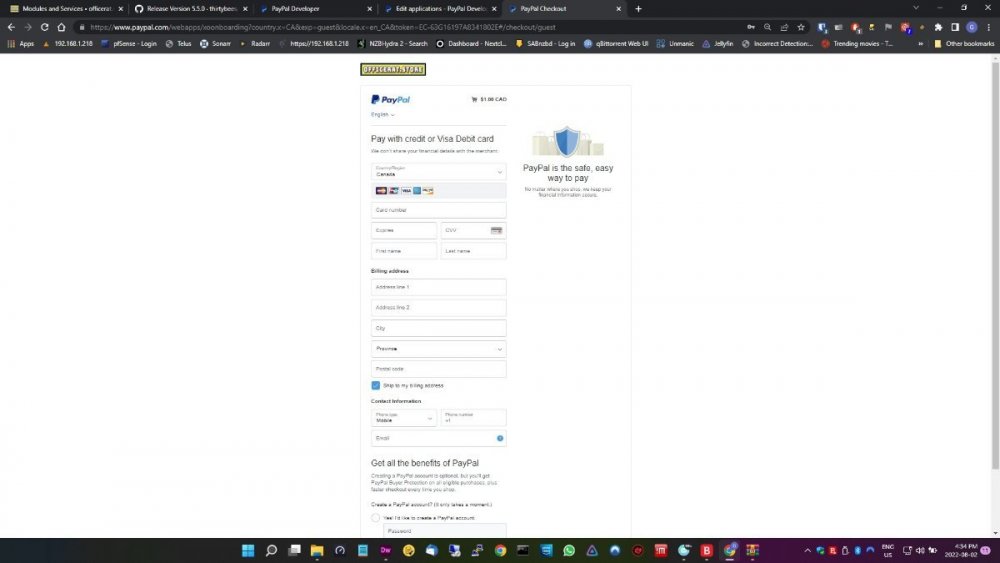Click the CVV card hint icon
The image size is (1000, 563).
pyautogui.click(x=496, y=230)
